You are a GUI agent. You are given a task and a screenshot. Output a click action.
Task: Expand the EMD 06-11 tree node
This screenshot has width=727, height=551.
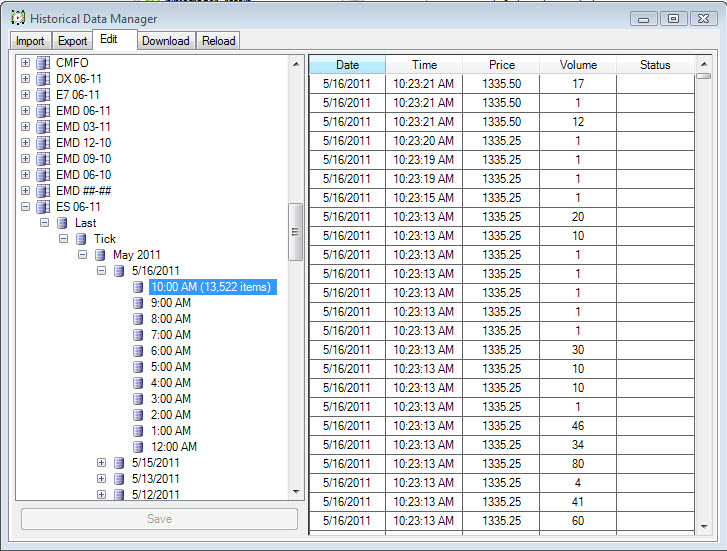pos(26,111)
